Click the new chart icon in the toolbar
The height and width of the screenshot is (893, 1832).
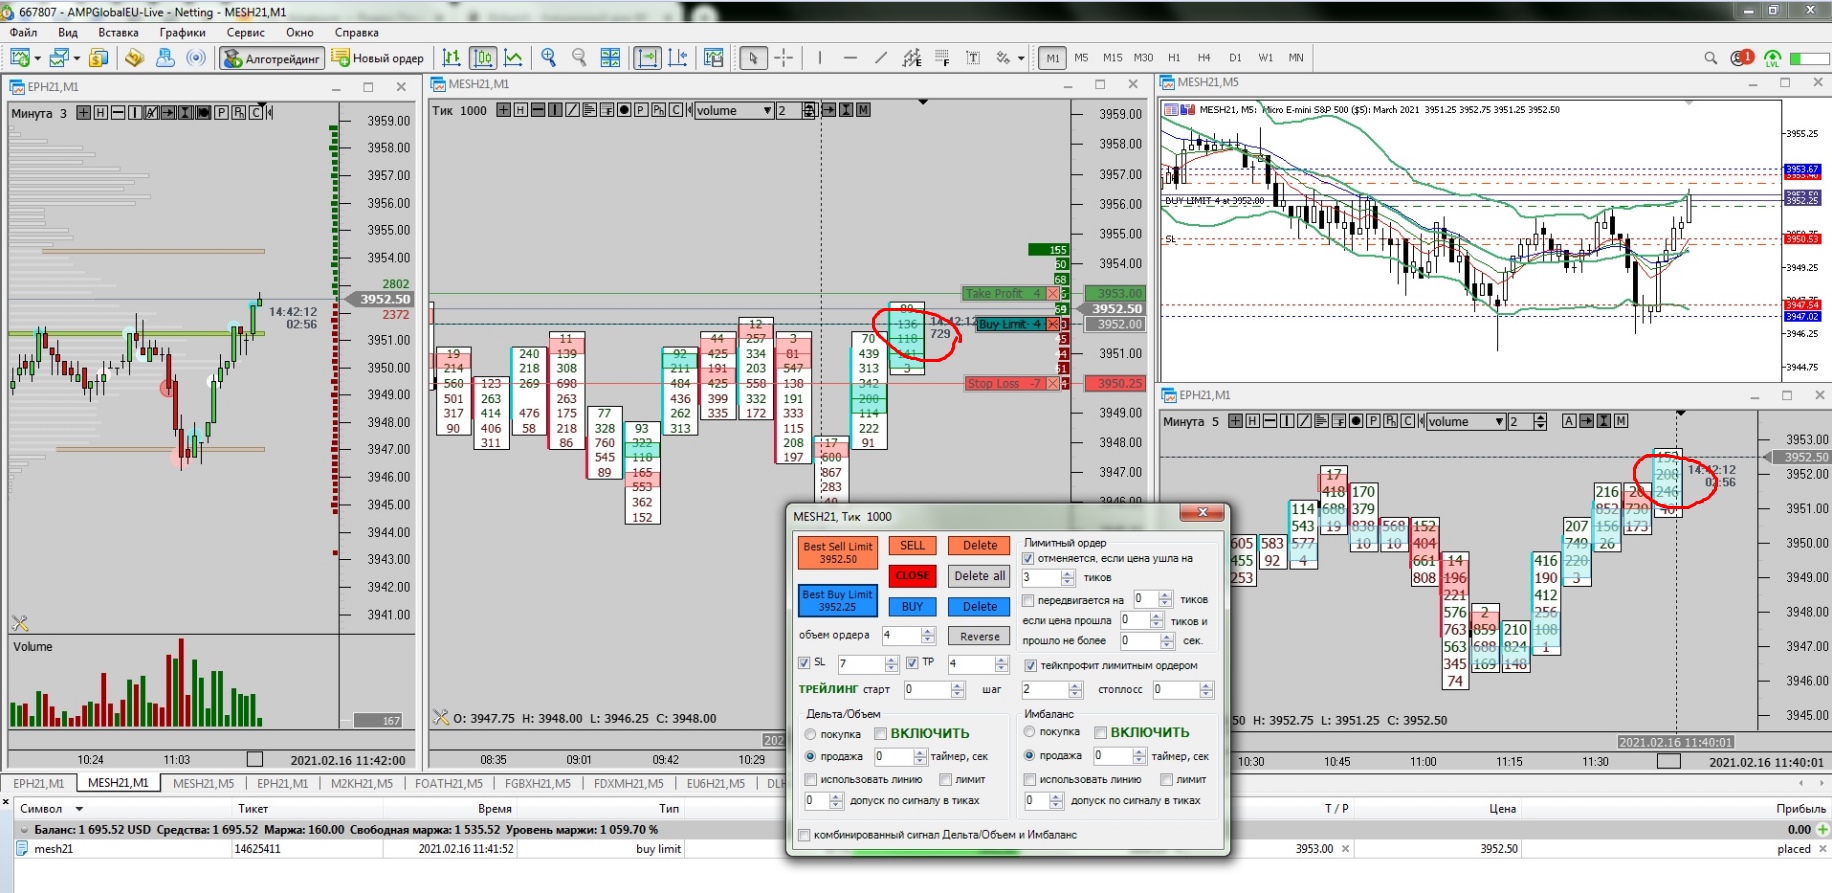(x=19, y=58)
